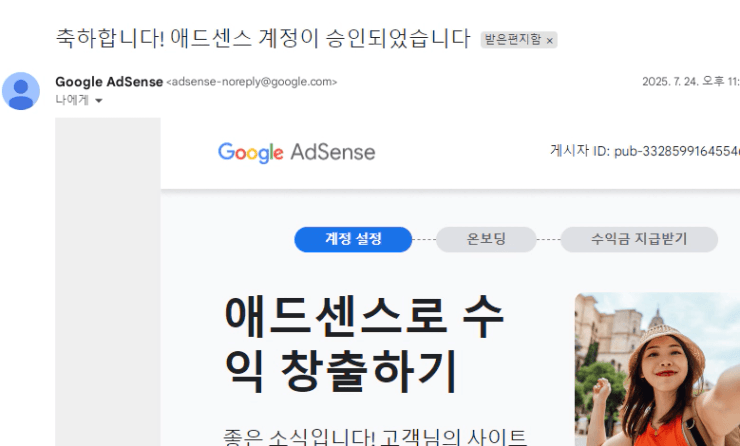Viewport: 740px width, 446px height.
Task: Click the 나에게 recipient text
Action: pos(72,100)
